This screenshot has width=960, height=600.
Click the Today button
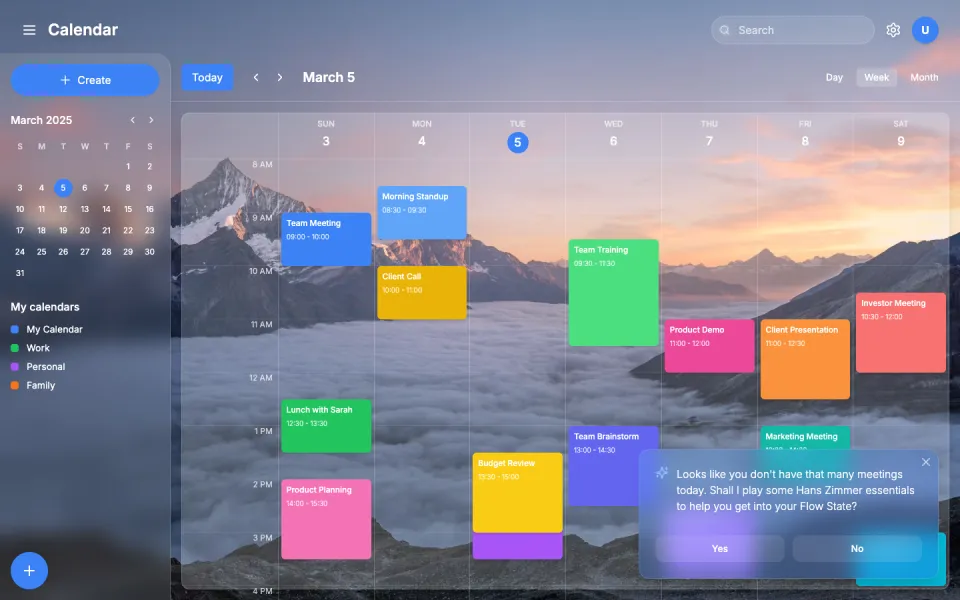point(207,77)
